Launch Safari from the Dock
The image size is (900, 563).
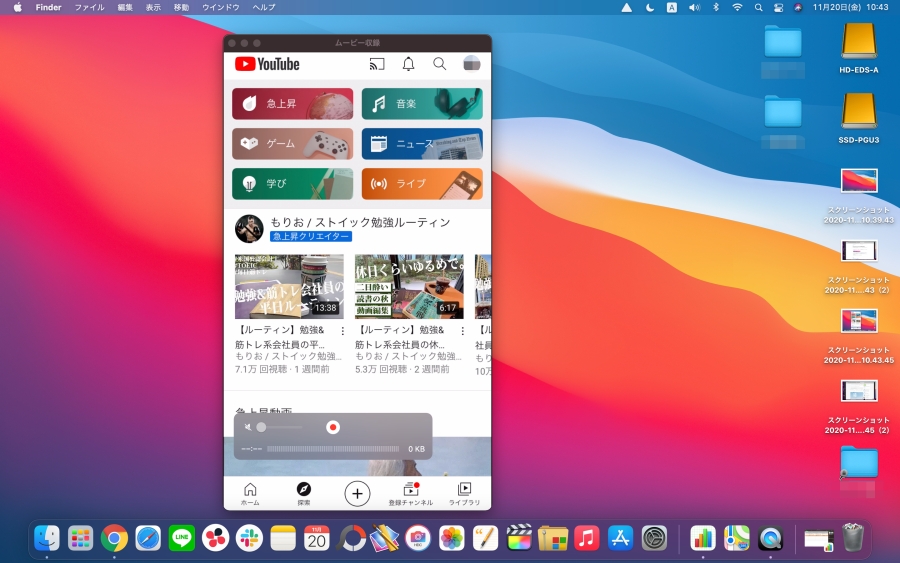point(148,538)
